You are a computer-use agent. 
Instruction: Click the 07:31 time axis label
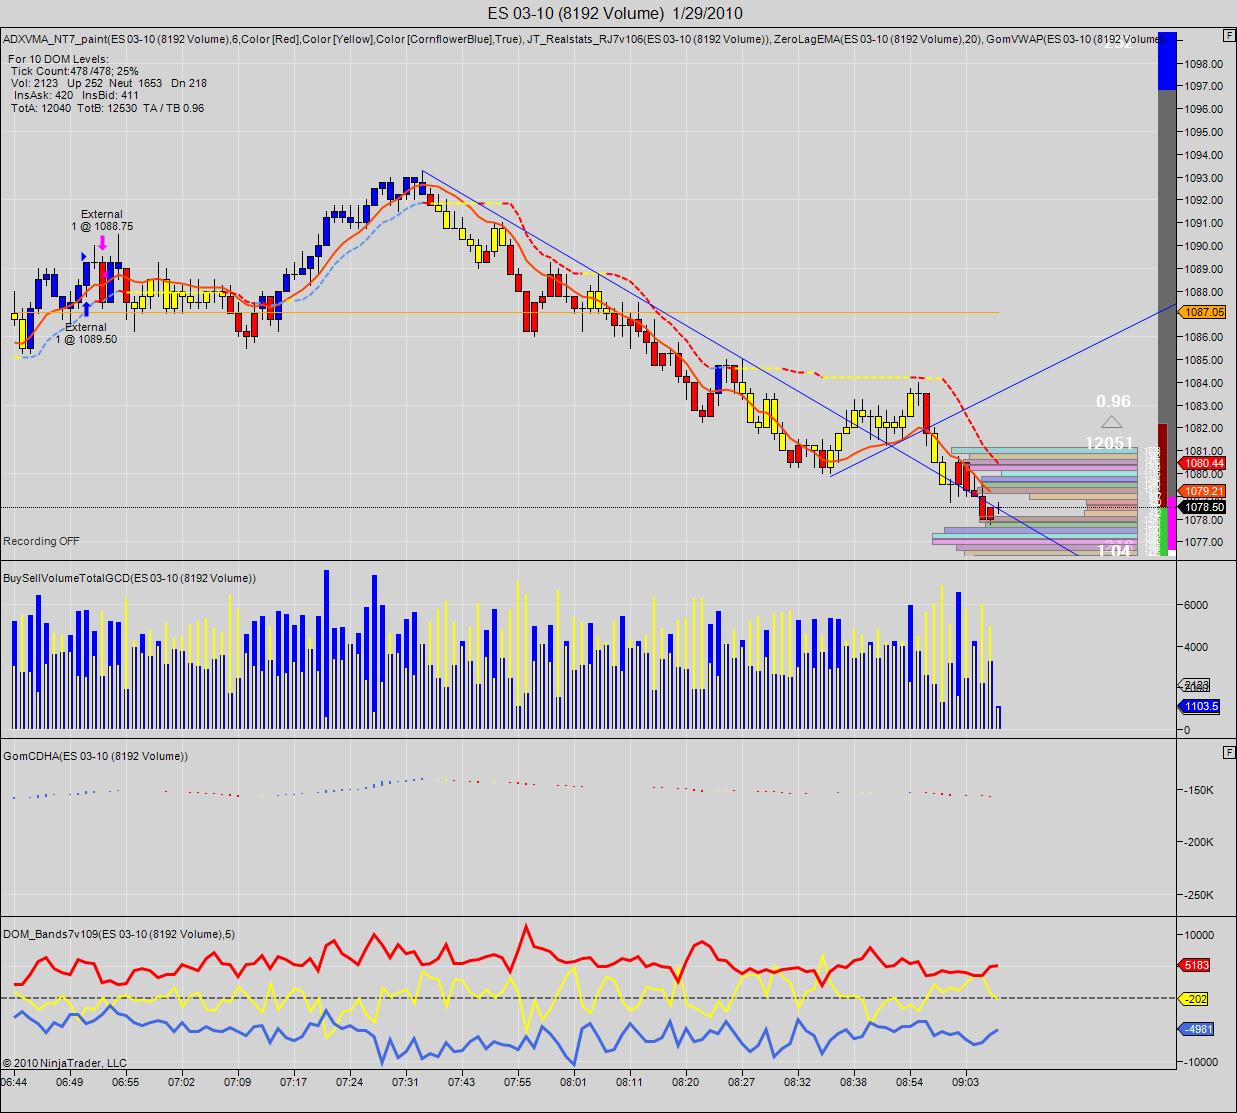(x=405, y=1082)
